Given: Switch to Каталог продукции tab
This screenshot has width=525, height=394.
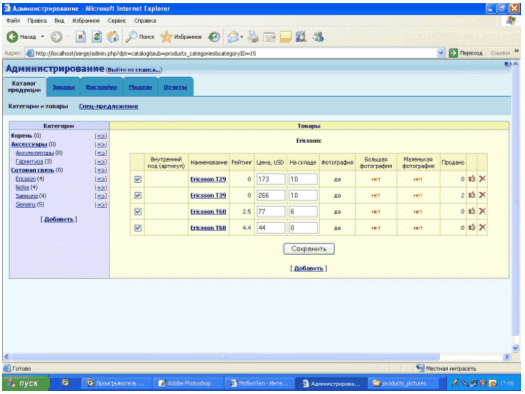Looking at the screenshot, I should (x=24, y=87).
